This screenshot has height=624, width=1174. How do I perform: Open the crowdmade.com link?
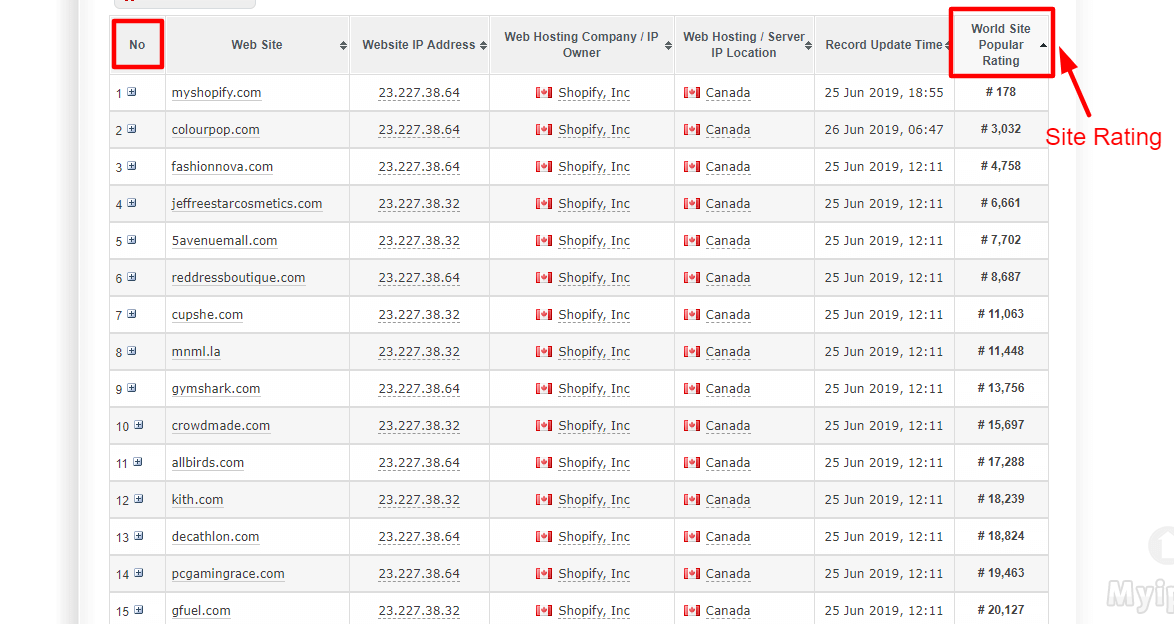pyautogui.click(x=221, y=425)
